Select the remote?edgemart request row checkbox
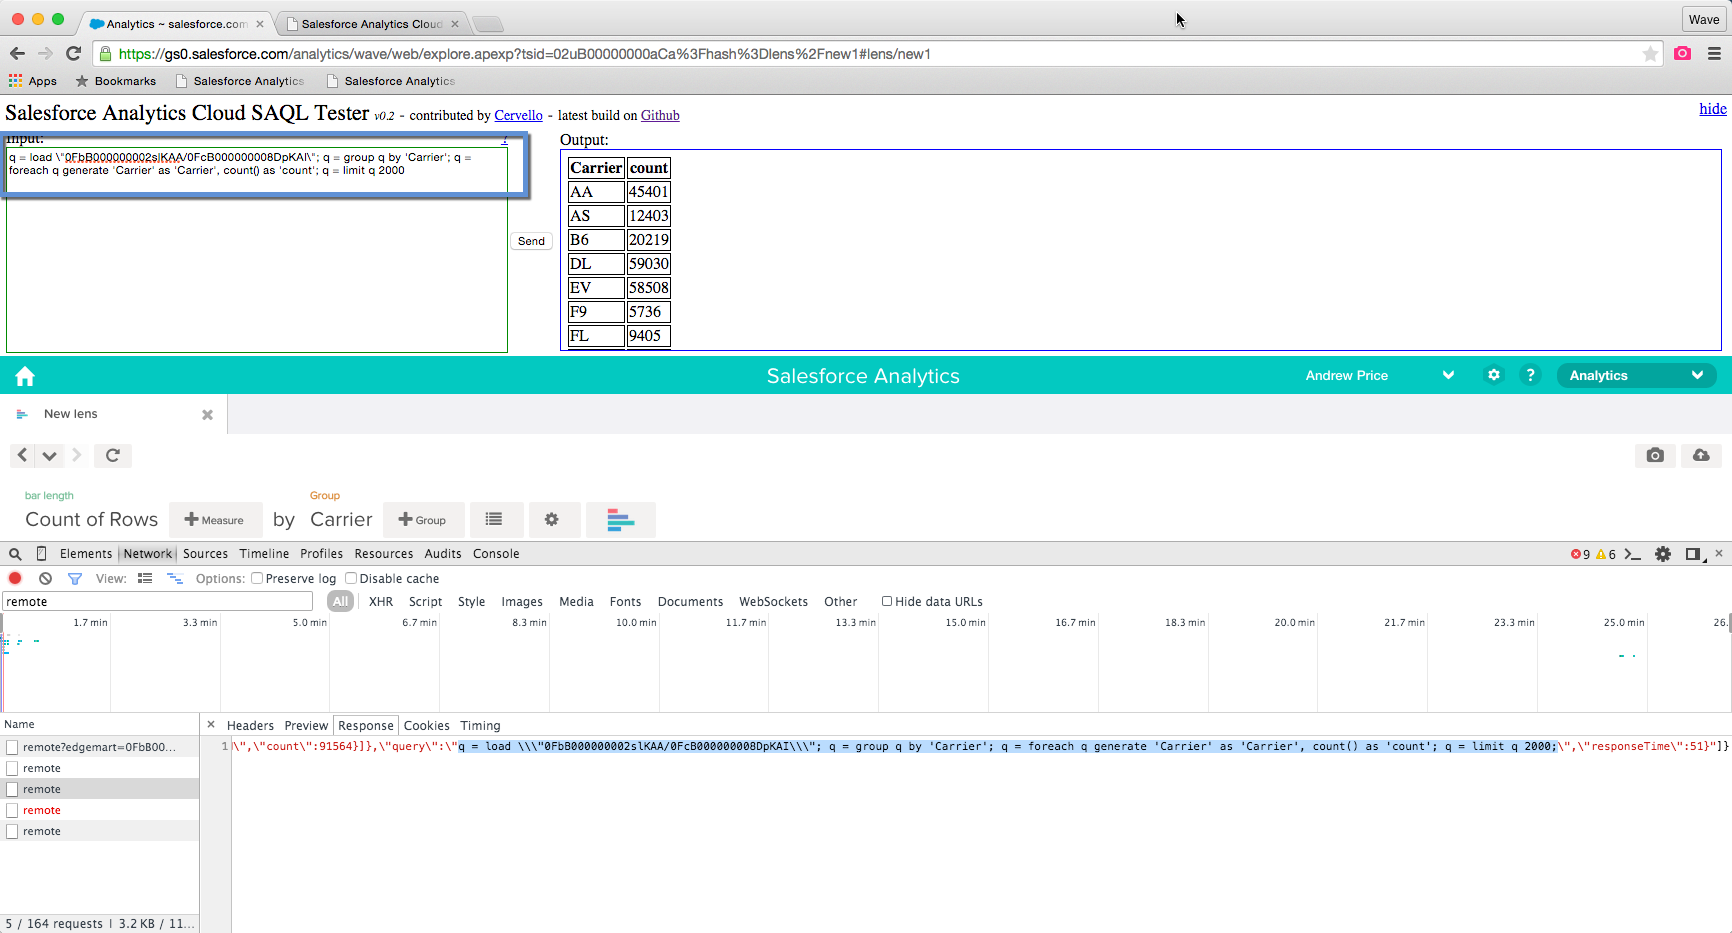This screenshot has width=1732, height=933. coord(12,747)
